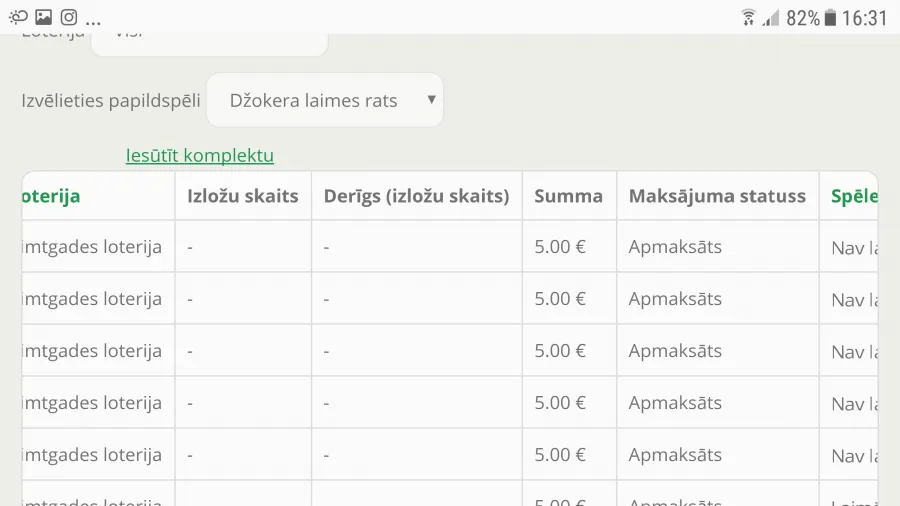The width and height of the screenshot is (900, 506).
Task: Open the Džokera laimes rats dropdown
Action: (325, 100)
